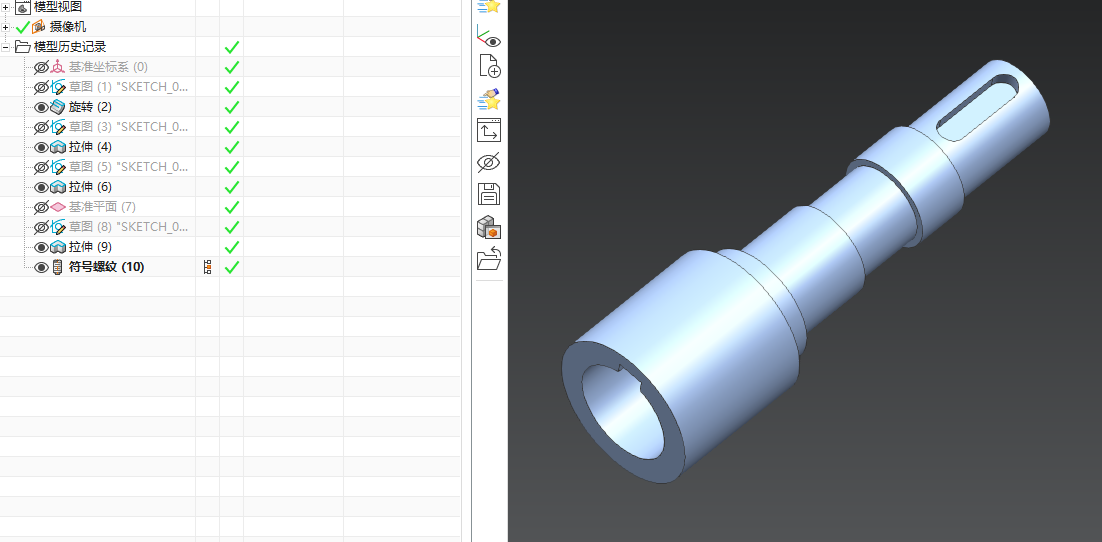
Task: Click the folder icon next to 模型历史记录
Action: [x=22, y=47]
